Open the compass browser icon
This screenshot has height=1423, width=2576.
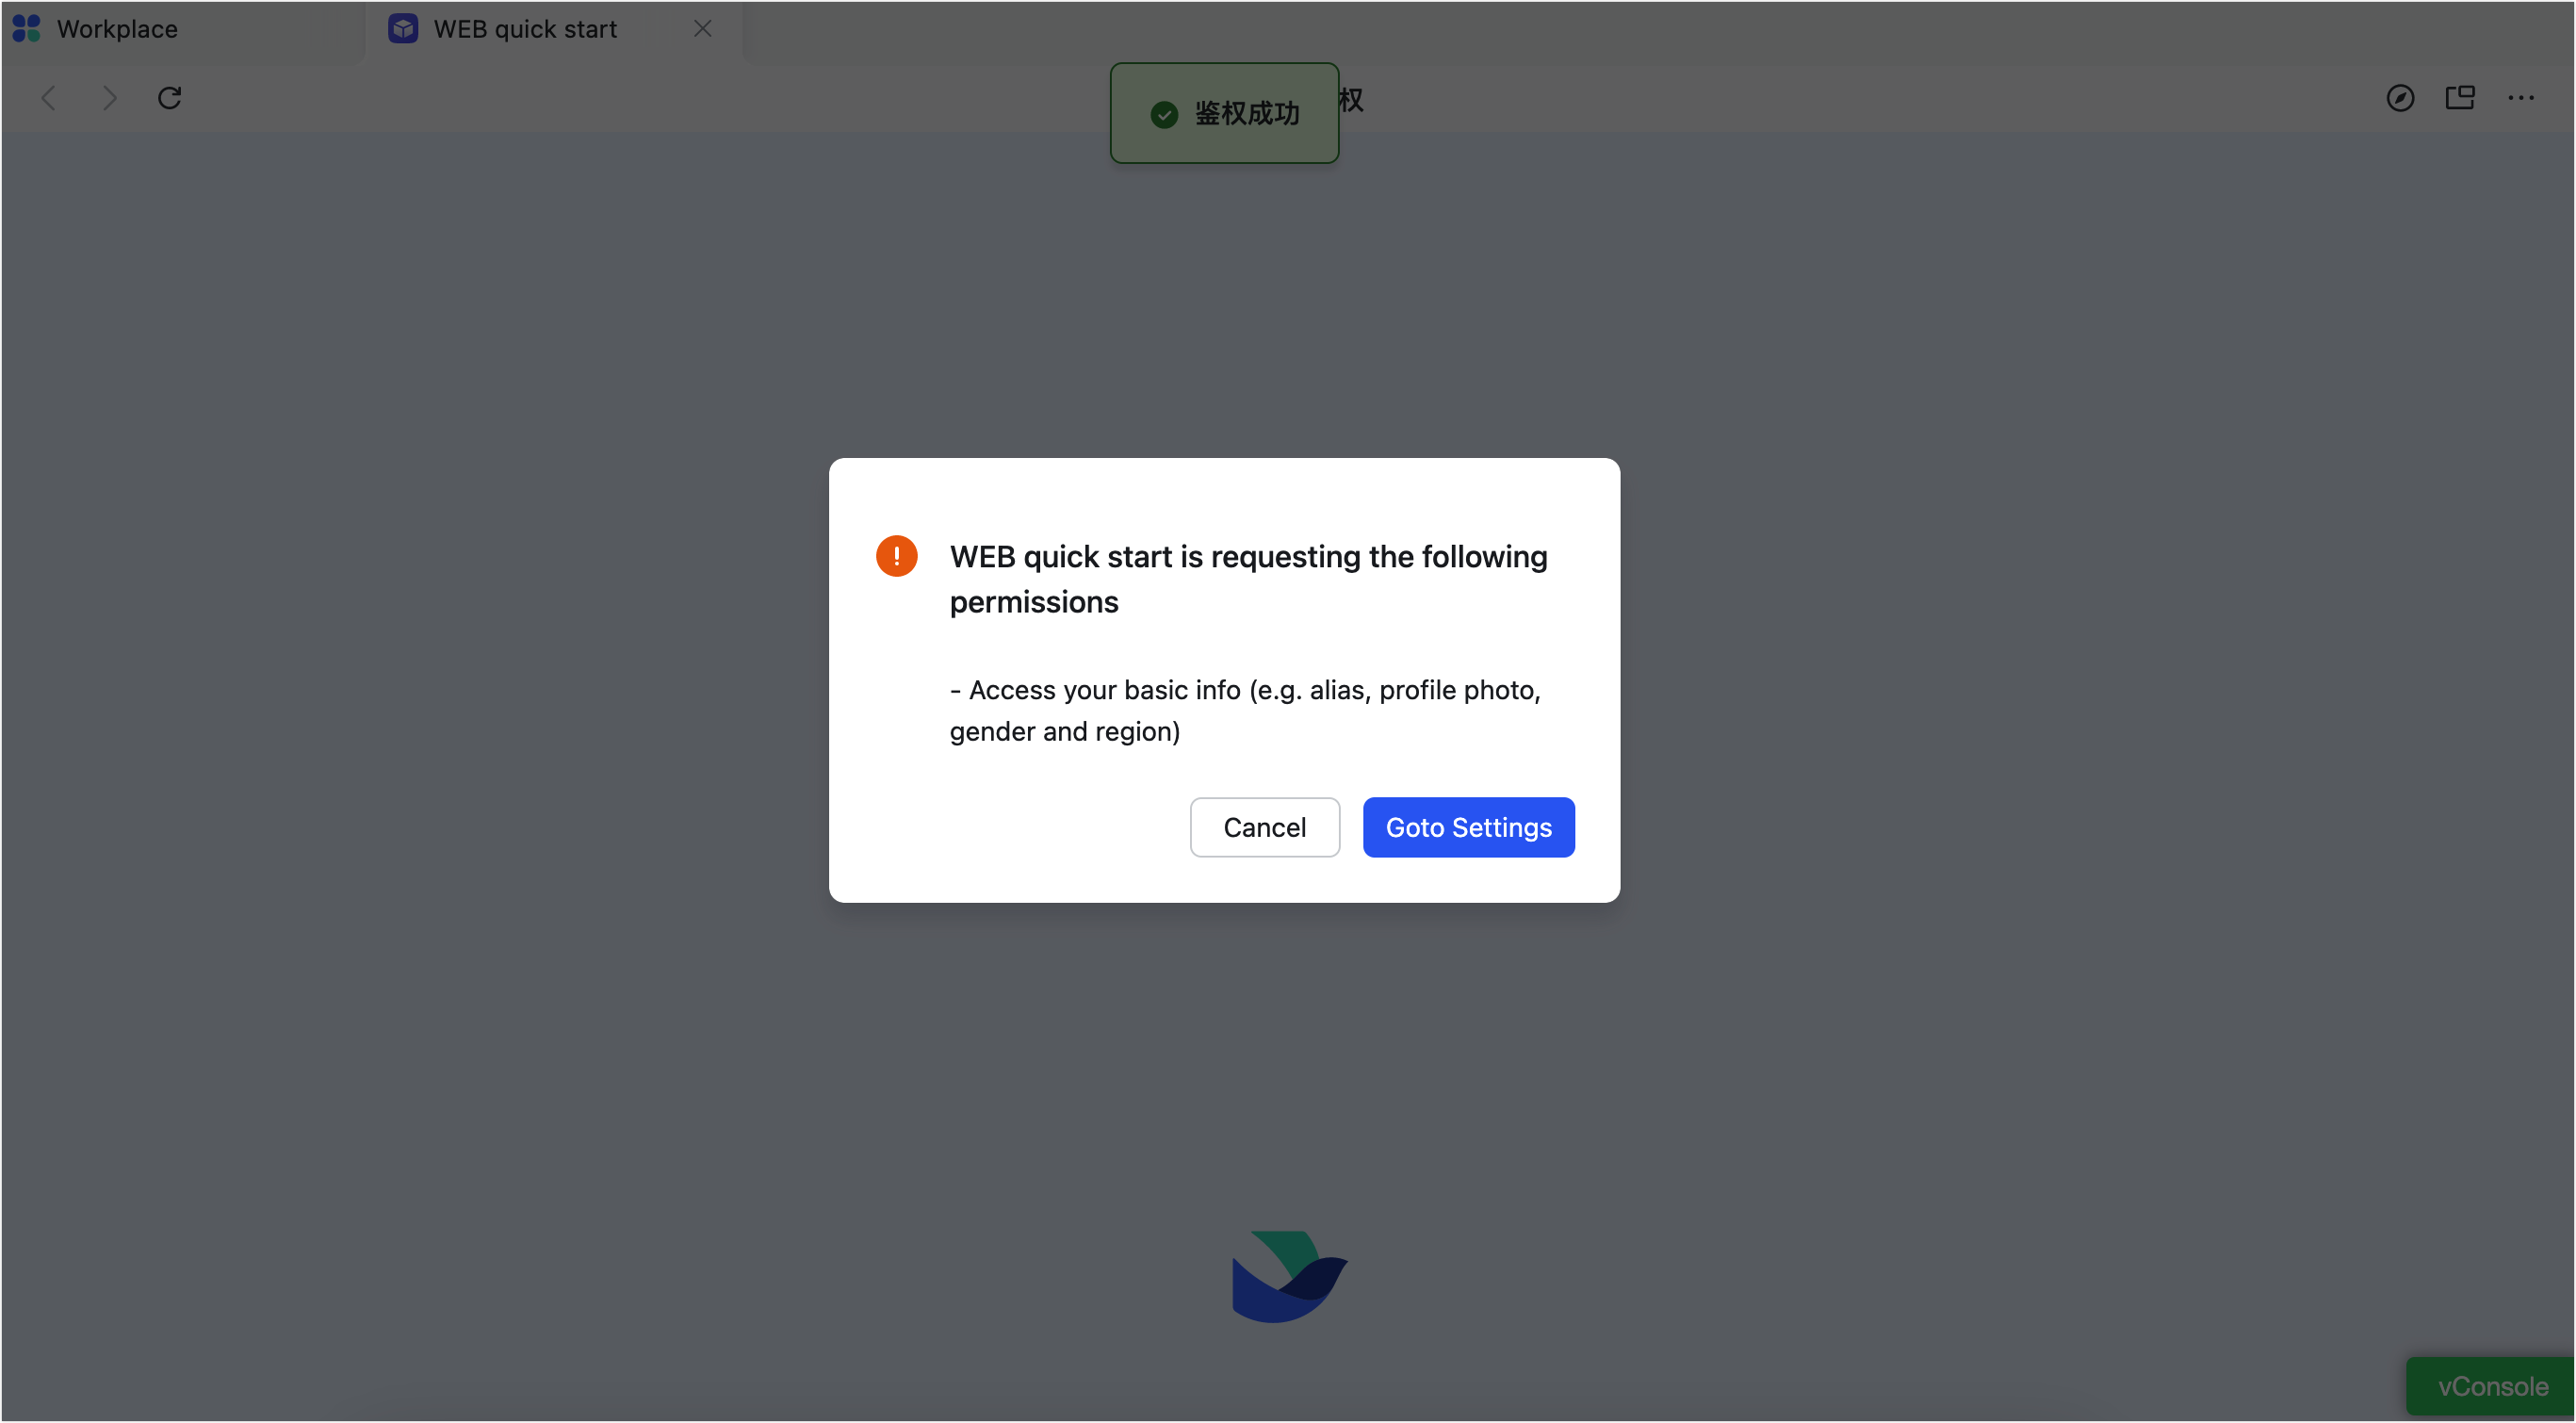point(2400,98)
